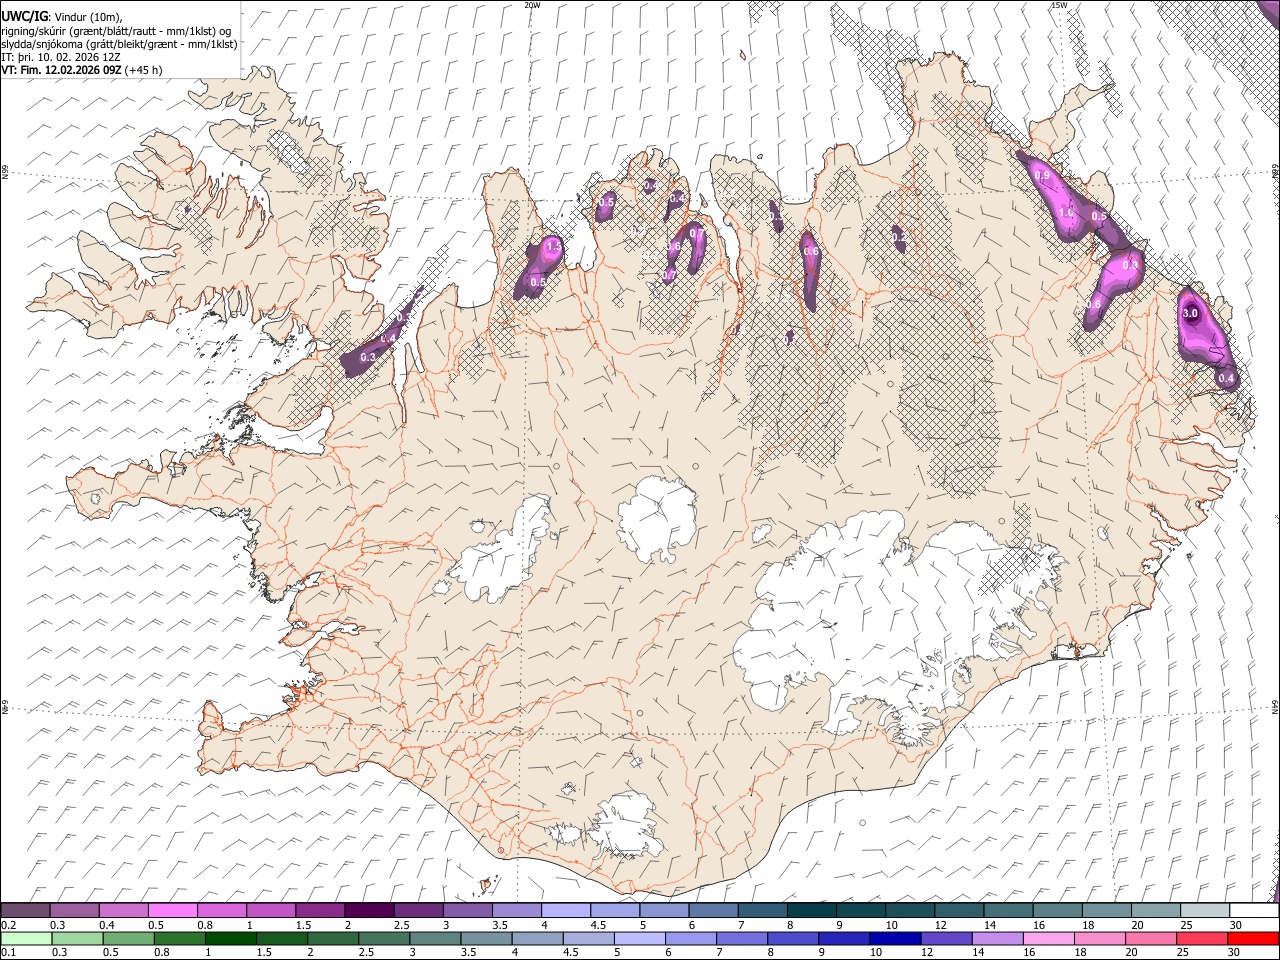Click the "IT: þri. 10. 02. 2026 12Z" line
Screen dimensions: 1280x960
[x=61, y=57]
